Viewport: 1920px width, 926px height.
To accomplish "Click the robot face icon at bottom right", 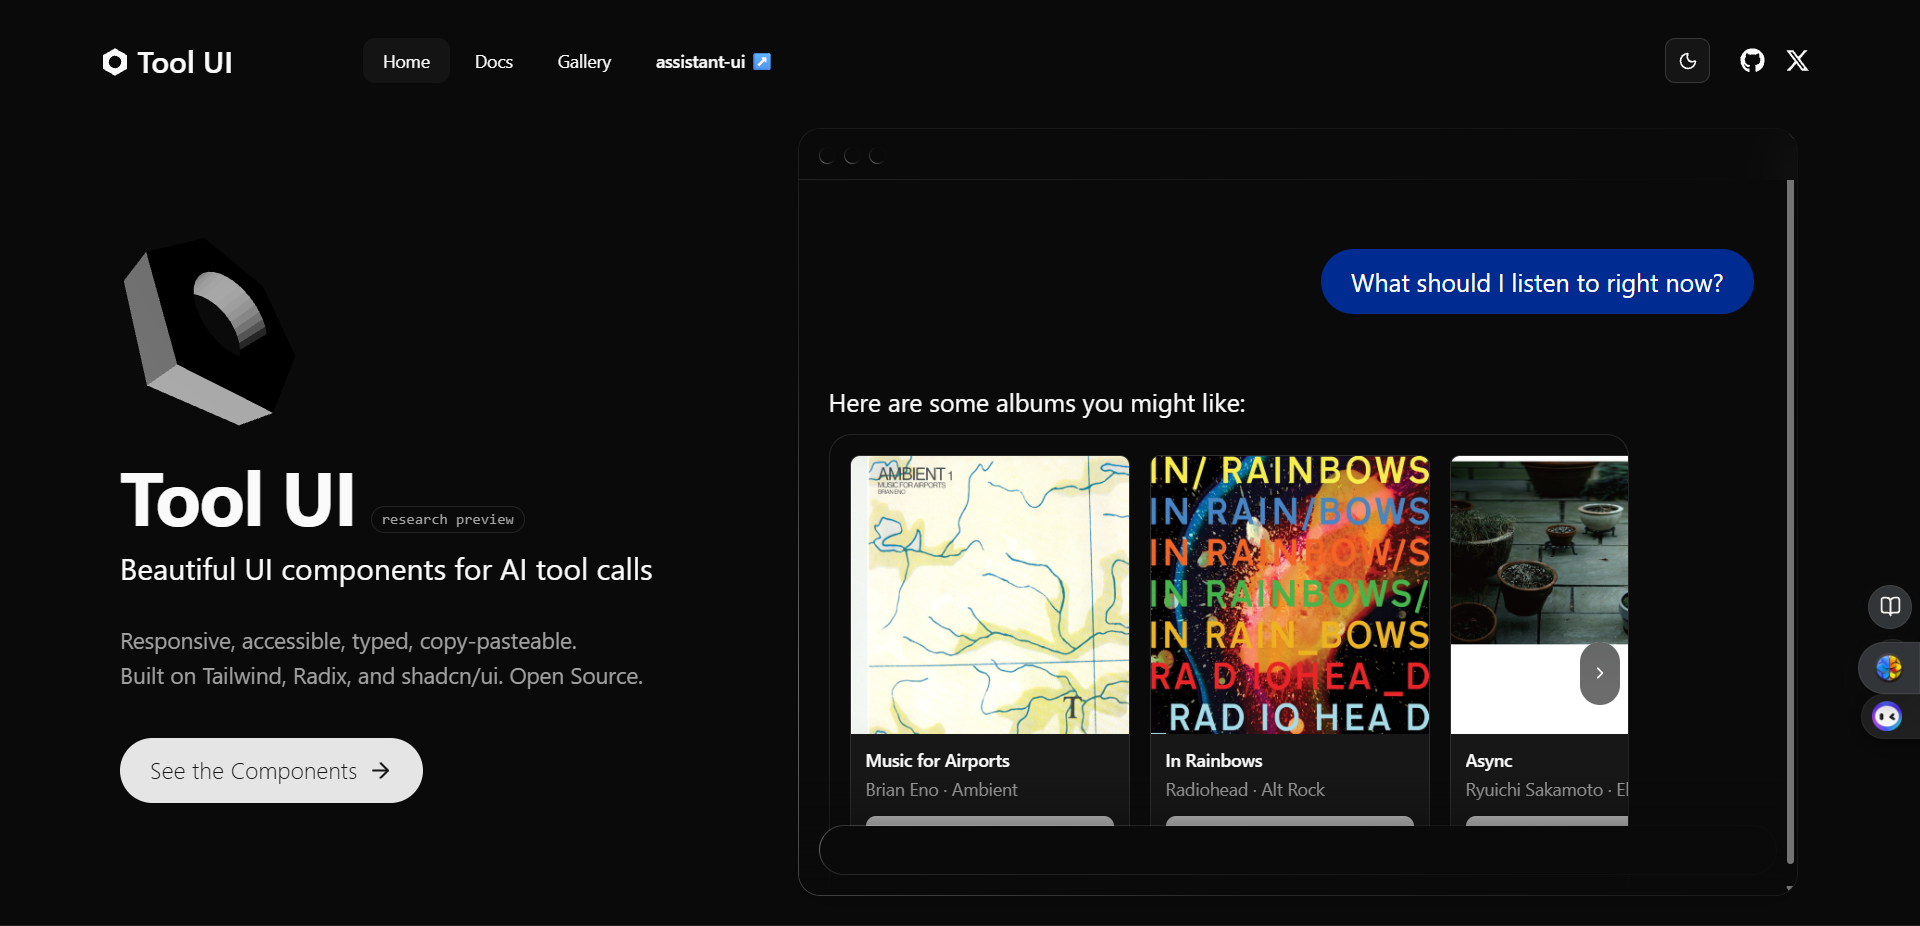I will (x=1886, y=717).
